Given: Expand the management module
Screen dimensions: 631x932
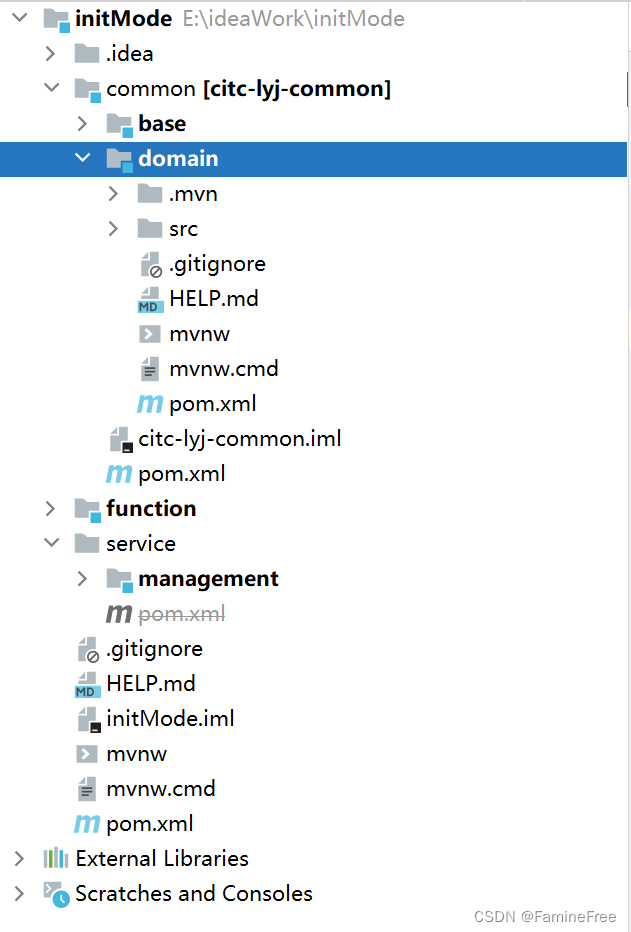Looking at the screenshot, I should point(81,578).
